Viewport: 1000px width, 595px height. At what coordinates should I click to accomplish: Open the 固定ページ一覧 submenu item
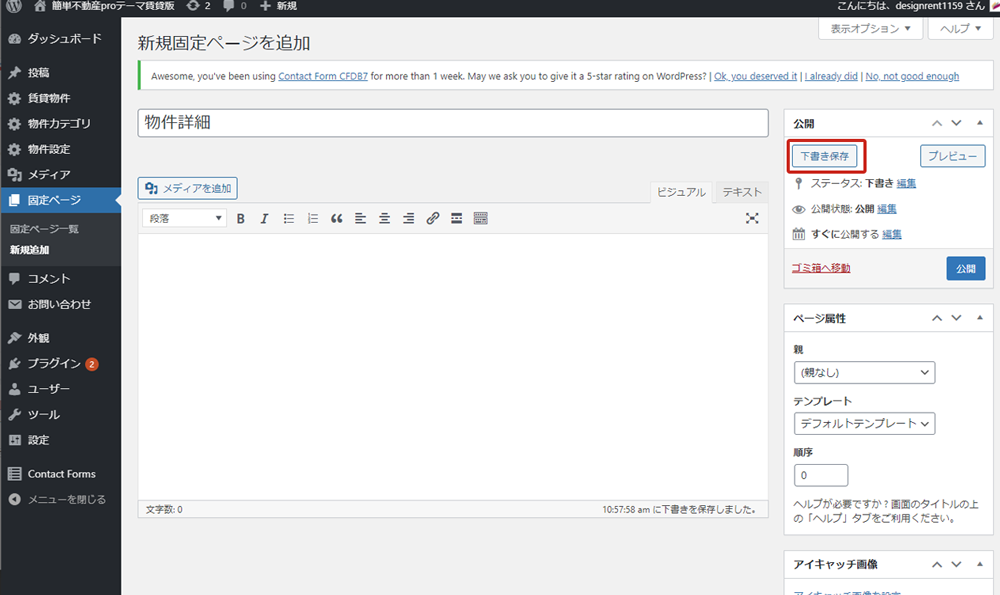44,229
